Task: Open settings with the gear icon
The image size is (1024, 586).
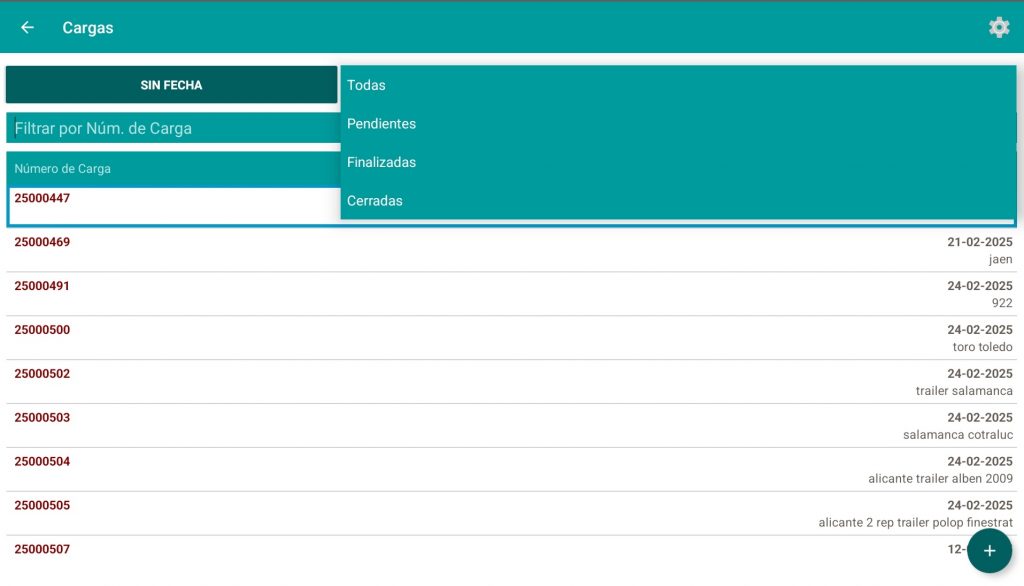Action: click(998, 28)
